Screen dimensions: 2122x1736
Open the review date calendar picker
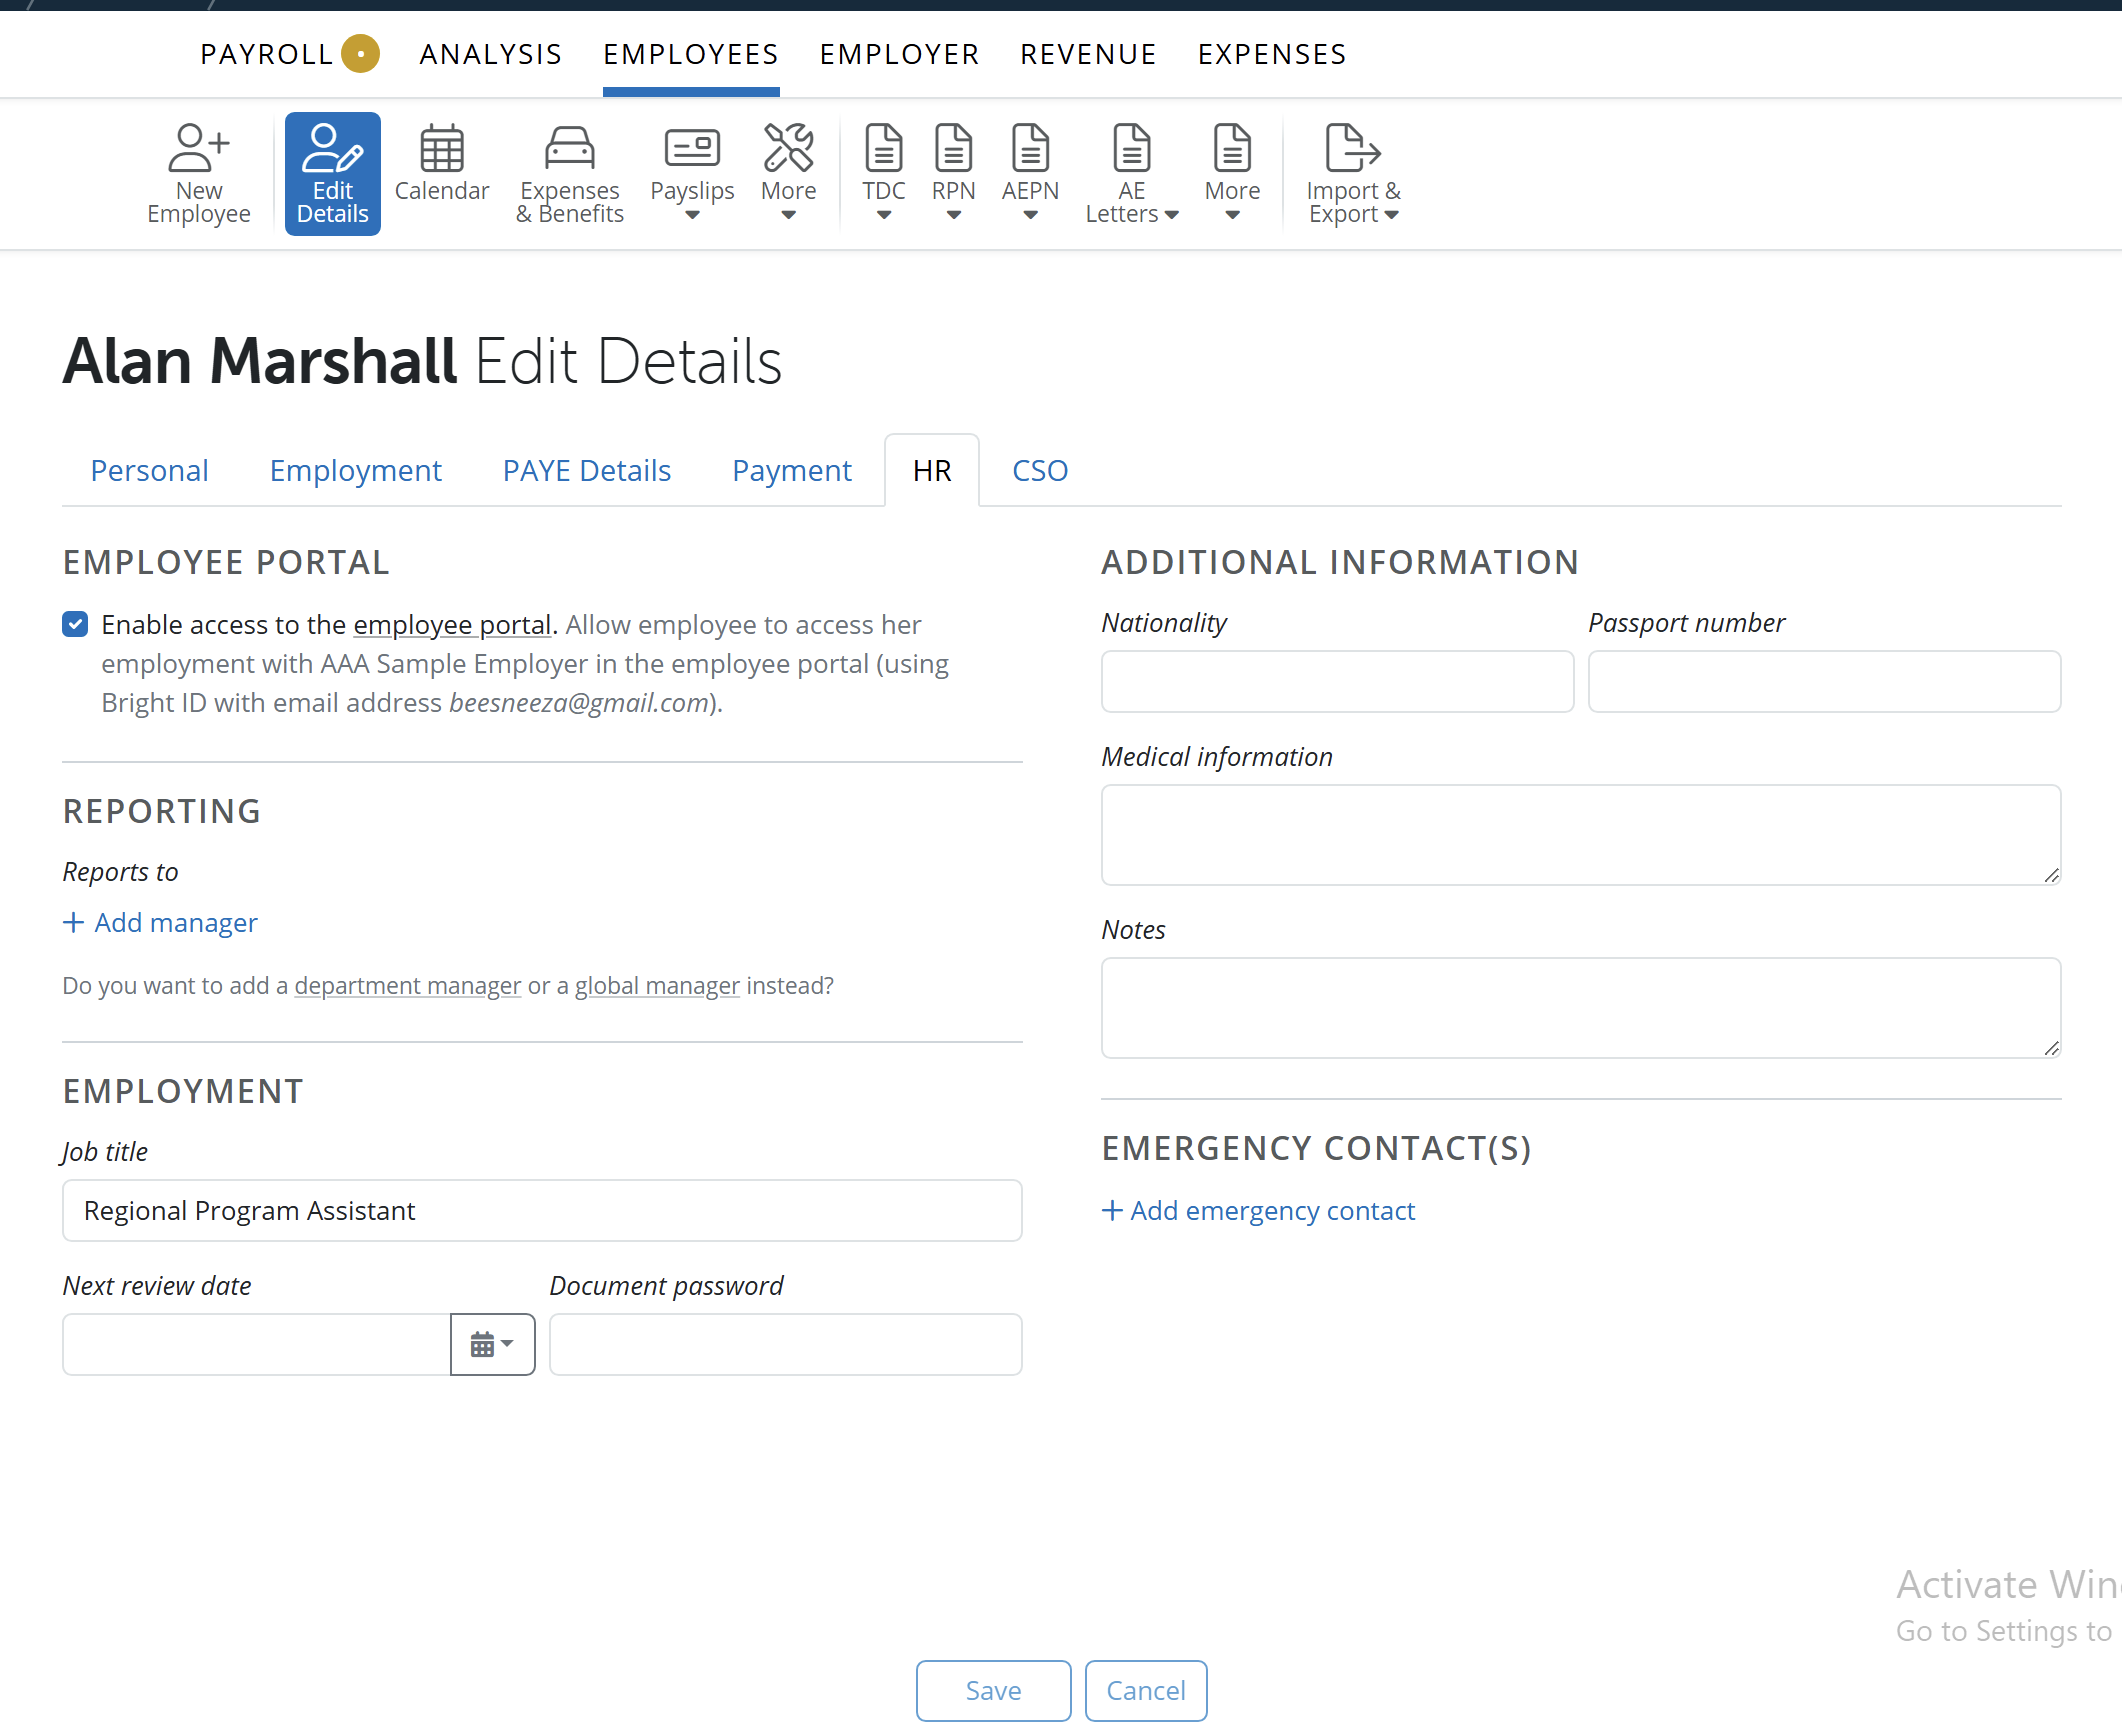pyautogui.click(x=493, y=1344)
